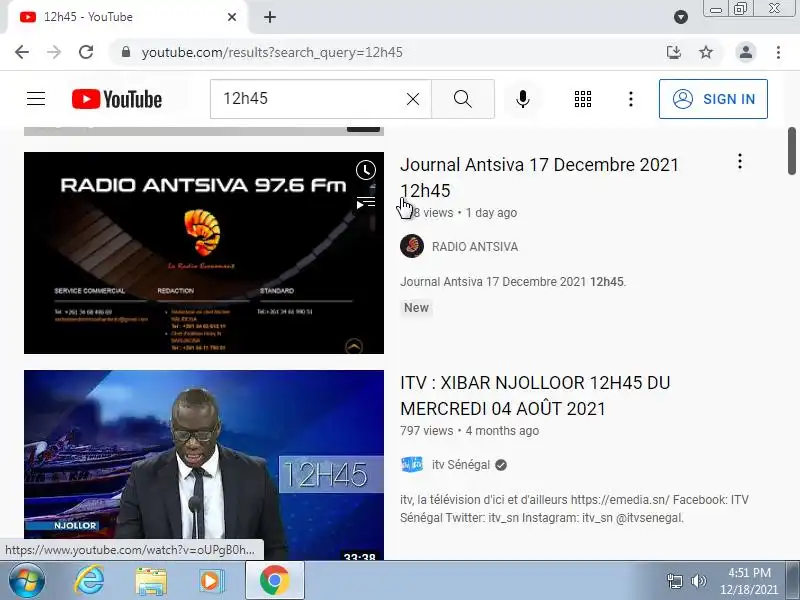Click itv Sénégal channel avatar
Screen dimensions: 800x600
coord(412,465)
